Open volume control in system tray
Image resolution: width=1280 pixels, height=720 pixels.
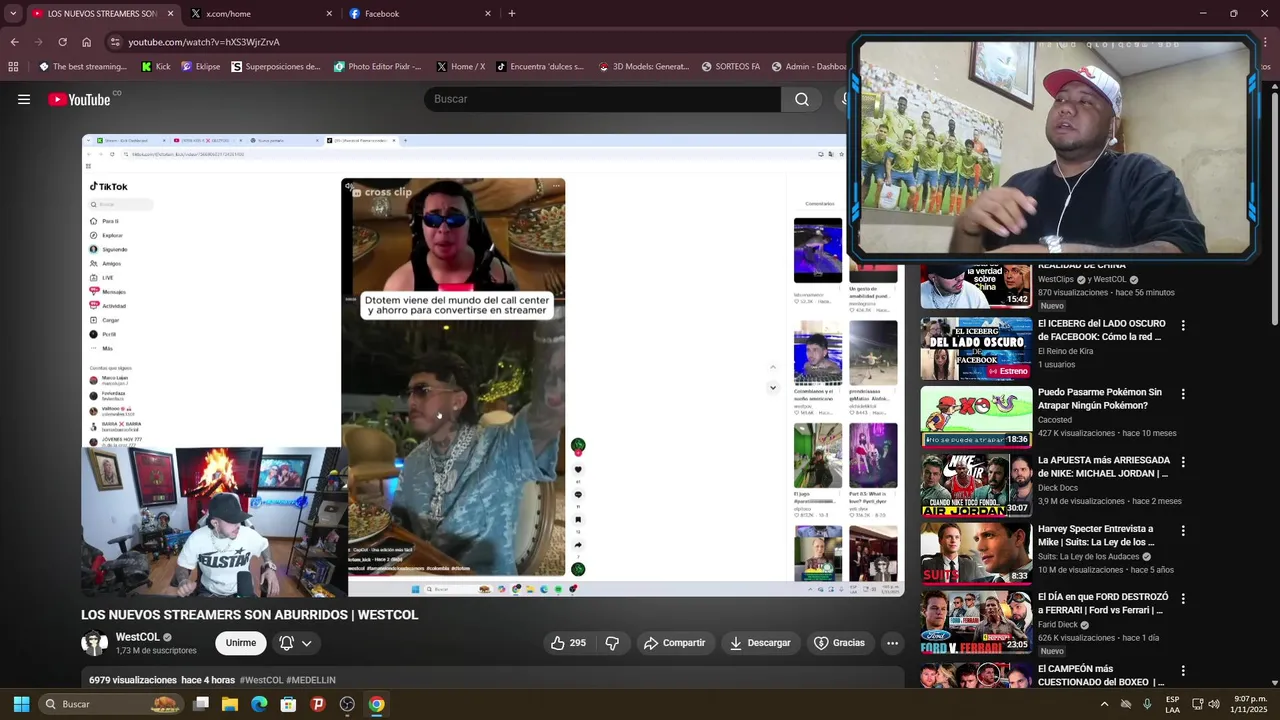[x=1214, y=704]
